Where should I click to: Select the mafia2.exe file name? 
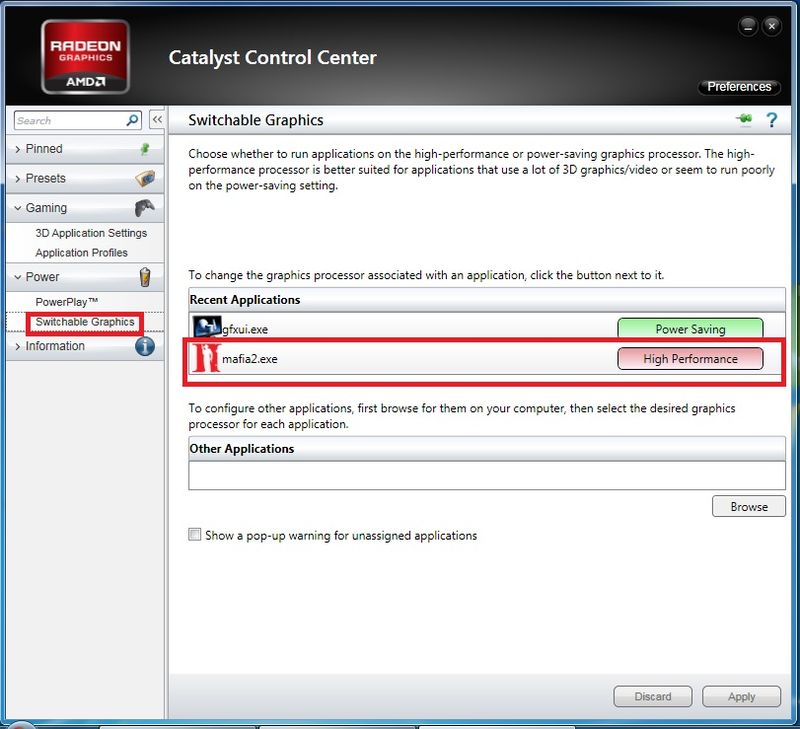coord(249,359)
